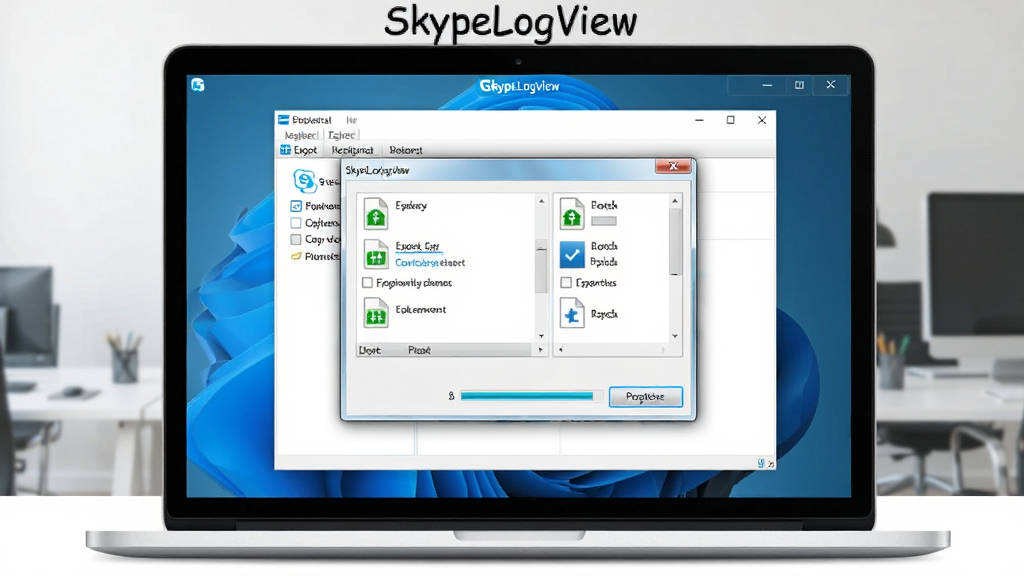Click the right list vertical scrollbar thumb
Screen dimensions: 1024x576
click(x=675, y=242)
